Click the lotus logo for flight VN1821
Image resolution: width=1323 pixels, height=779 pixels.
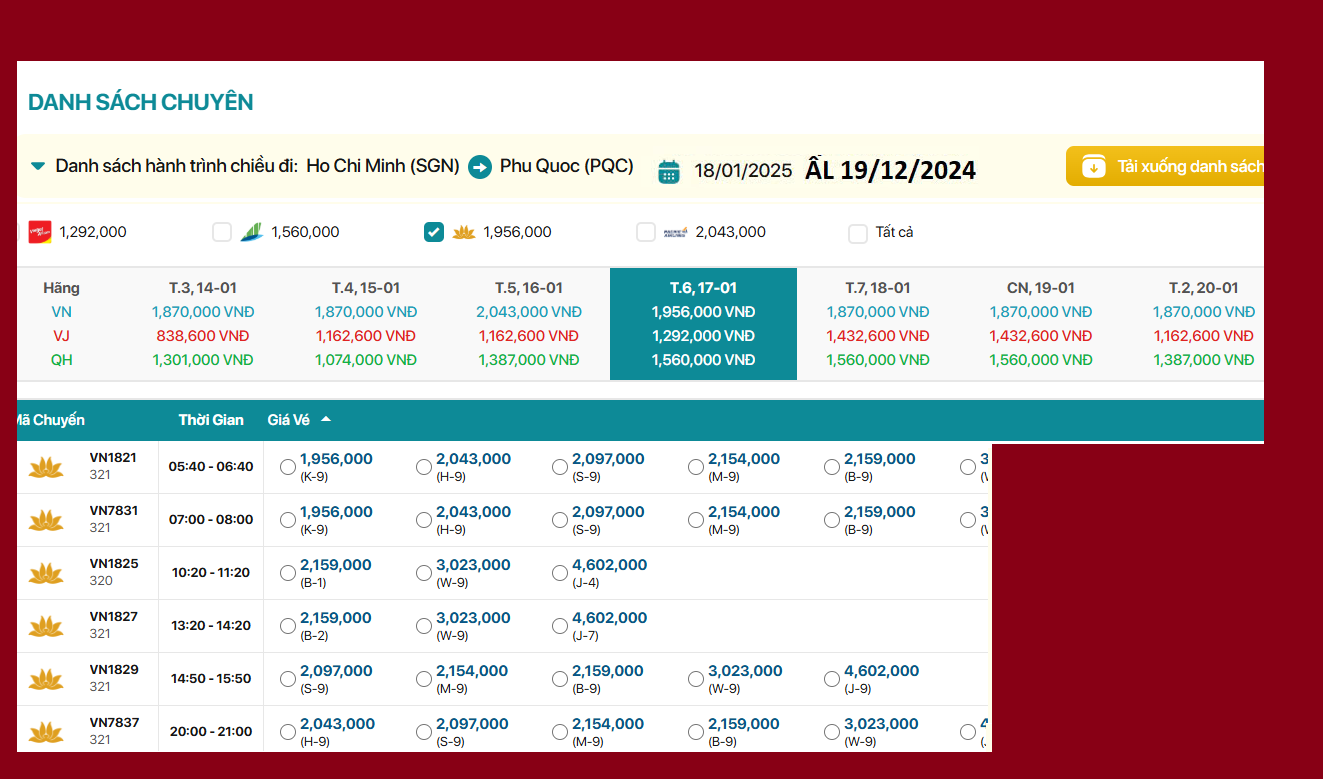[46, 467]
